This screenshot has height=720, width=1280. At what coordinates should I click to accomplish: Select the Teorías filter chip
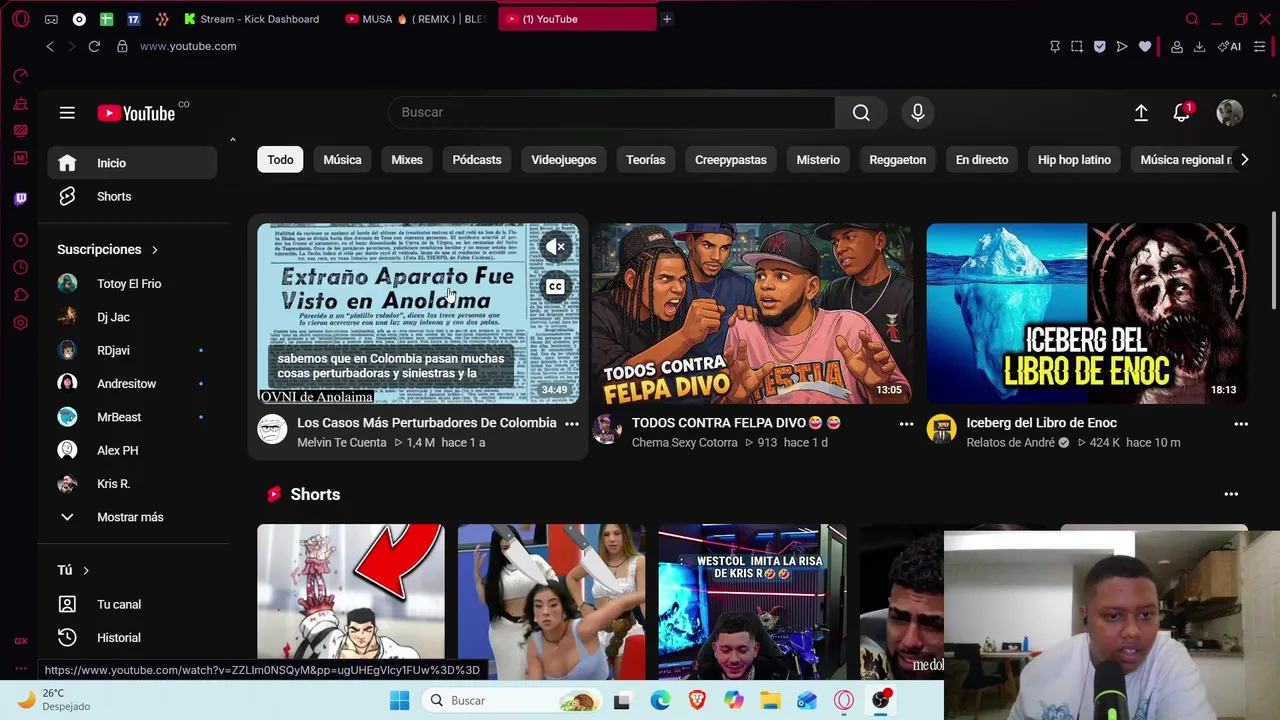[x=646, y=160]
